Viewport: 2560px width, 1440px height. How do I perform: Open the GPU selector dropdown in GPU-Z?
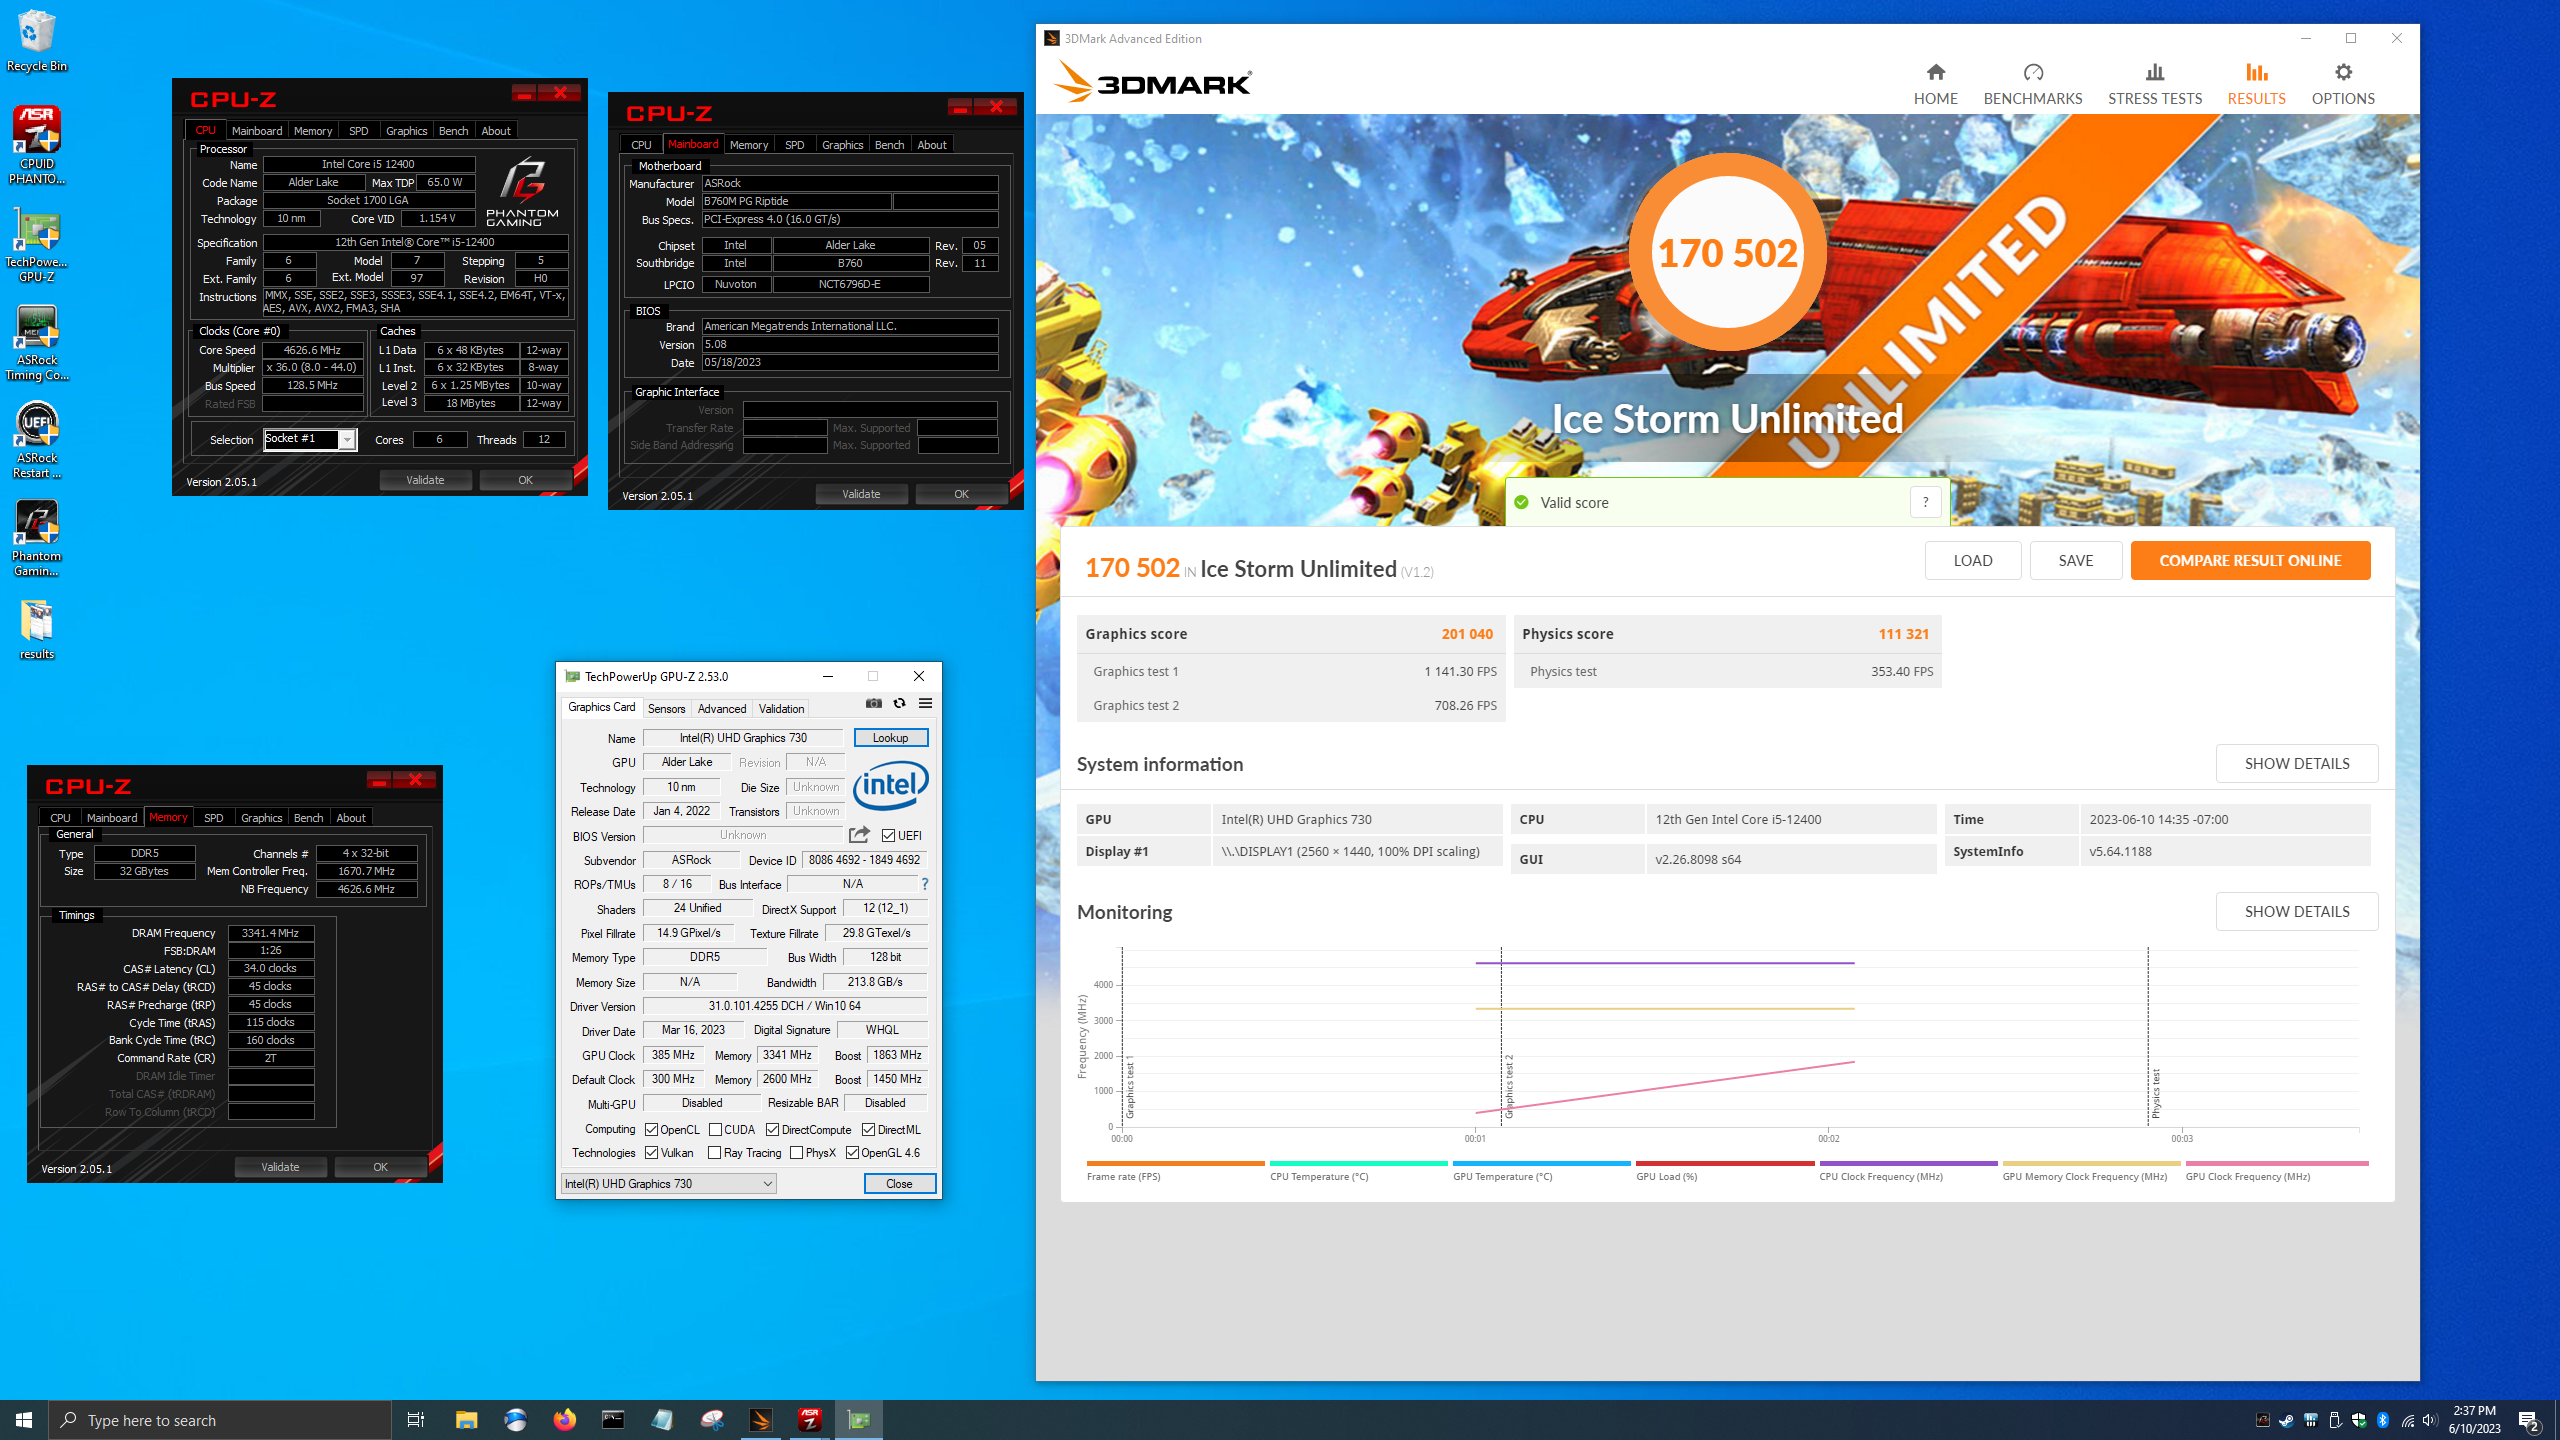pyautogui.click(x=668, y=1183)
